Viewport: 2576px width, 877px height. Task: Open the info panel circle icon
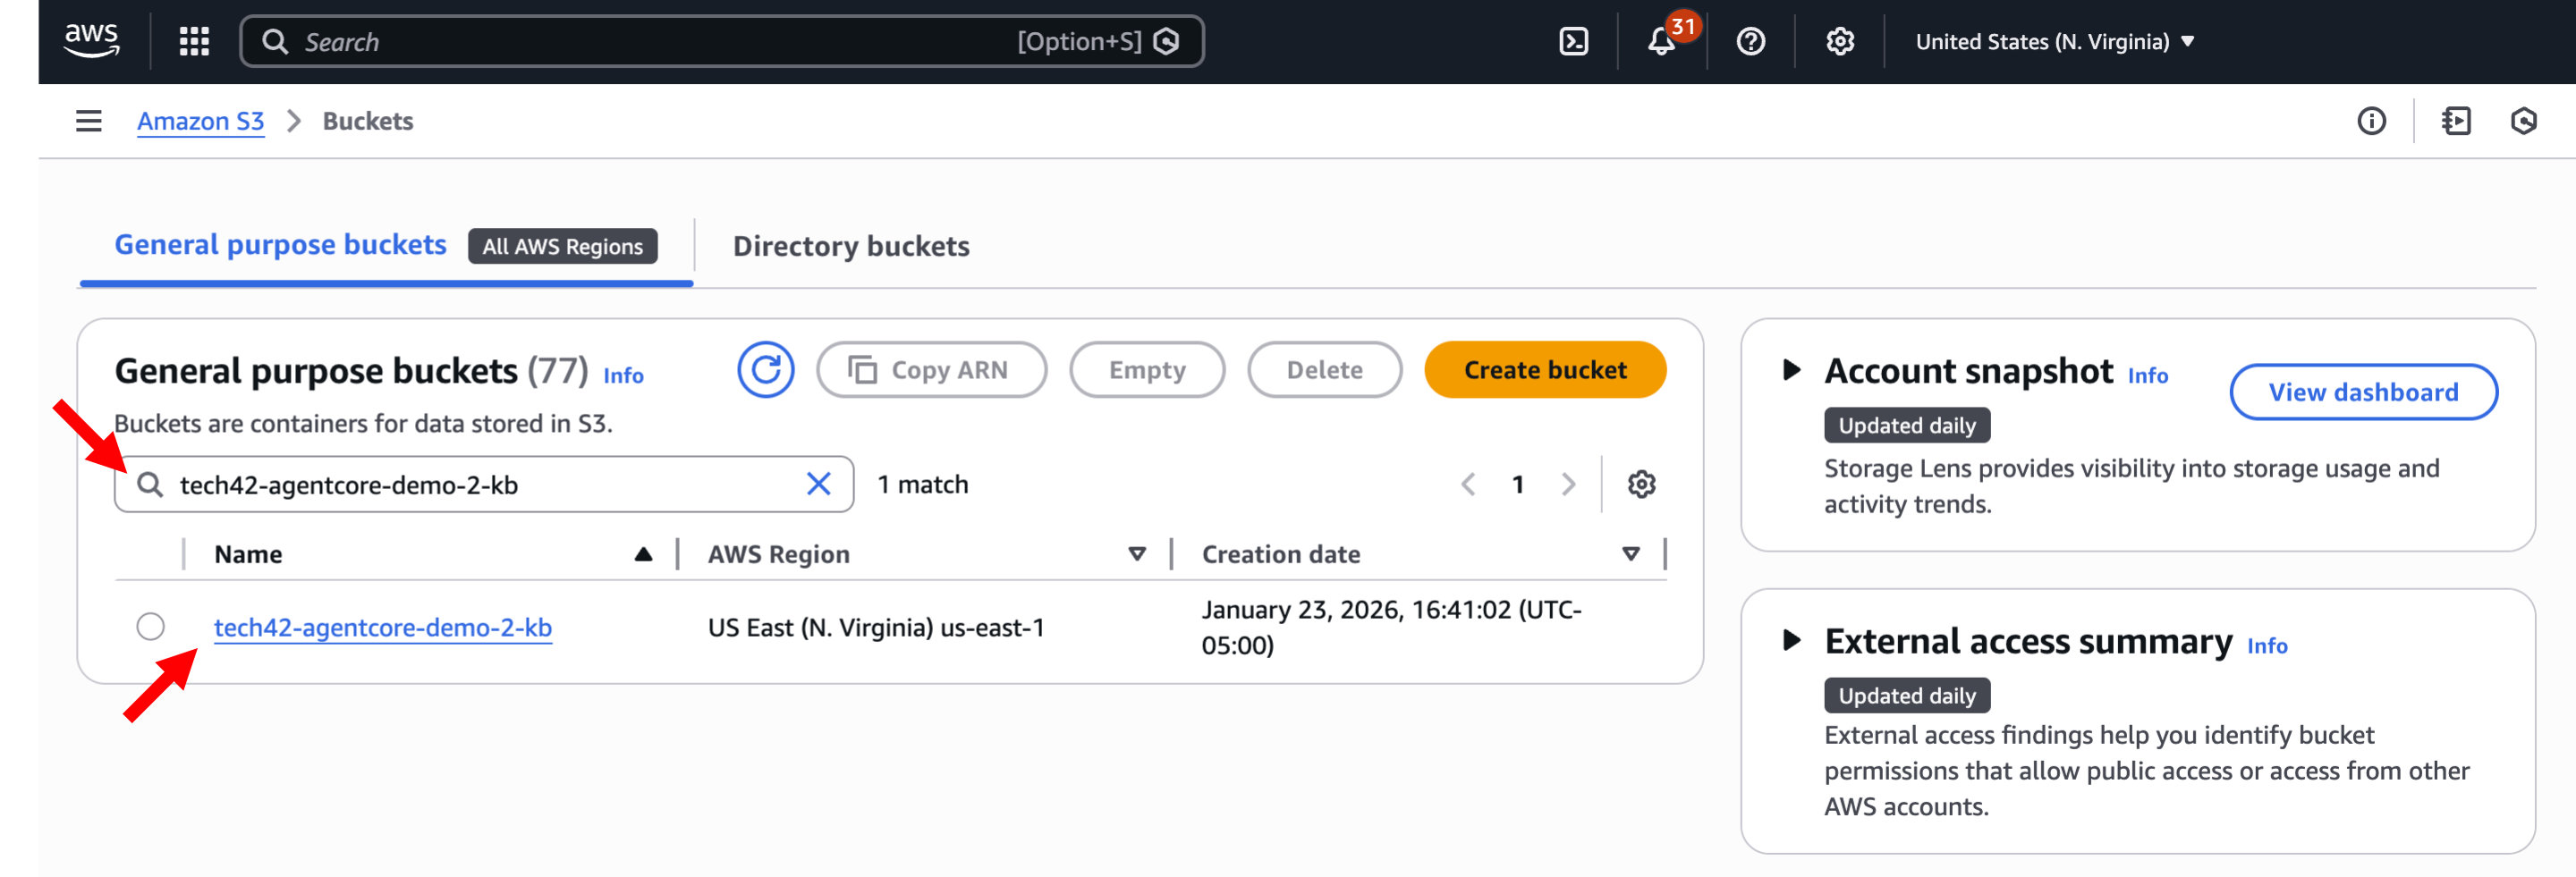[2371, 121]
